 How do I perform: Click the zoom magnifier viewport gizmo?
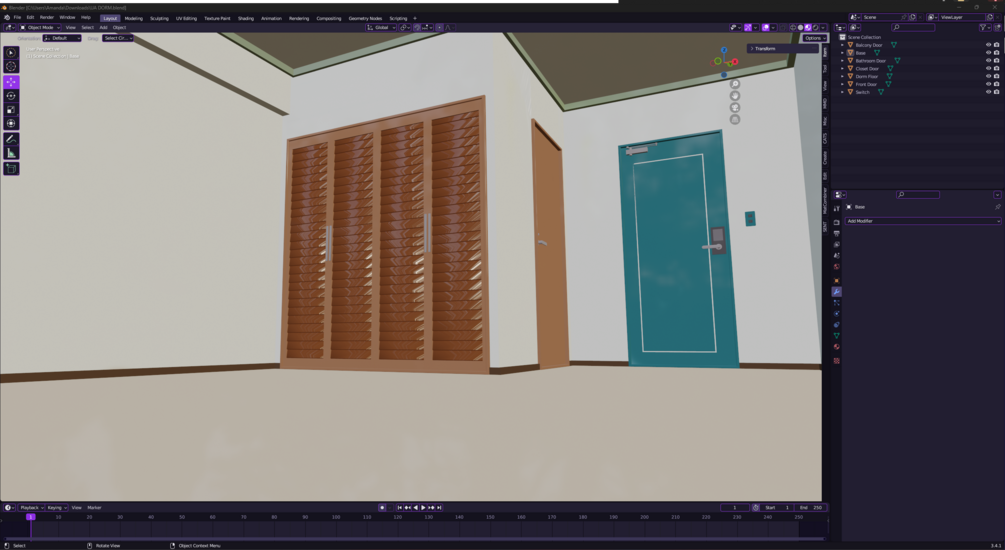(735, 84)
